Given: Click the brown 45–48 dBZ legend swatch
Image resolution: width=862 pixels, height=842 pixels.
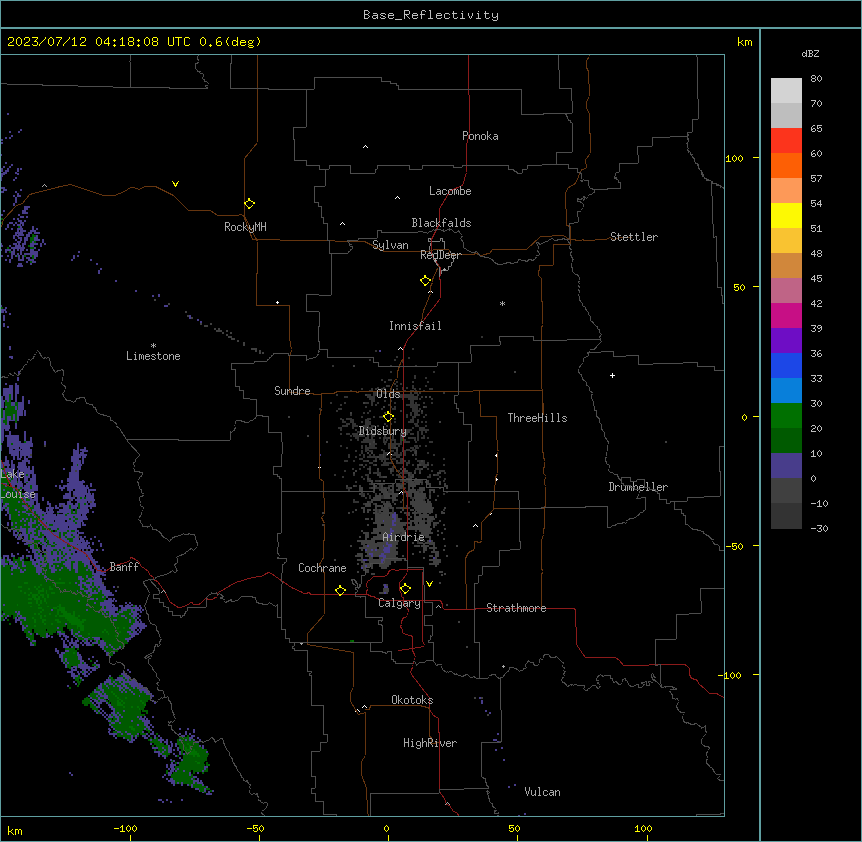Looking at the screenshot, I should tap(786, 265).
